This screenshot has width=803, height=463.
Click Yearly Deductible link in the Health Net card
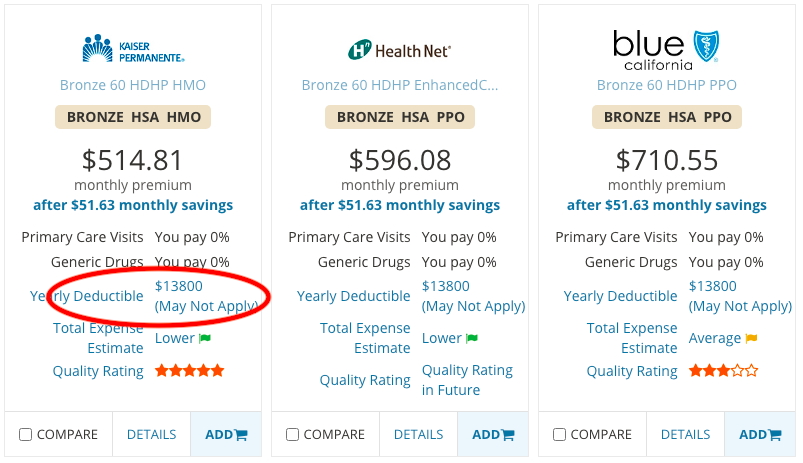[x=353, y=297]
